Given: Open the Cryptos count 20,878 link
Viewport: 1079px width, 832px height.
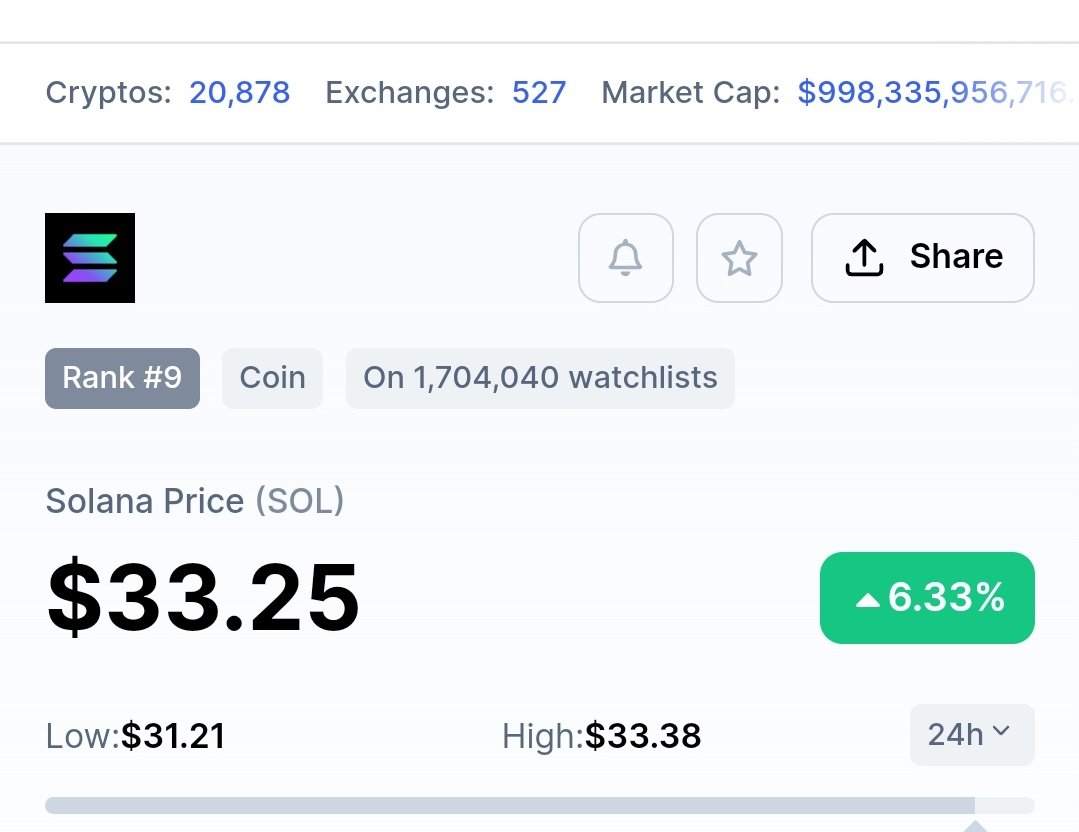Looking at the screenshot, I should [x=239, y=92].
